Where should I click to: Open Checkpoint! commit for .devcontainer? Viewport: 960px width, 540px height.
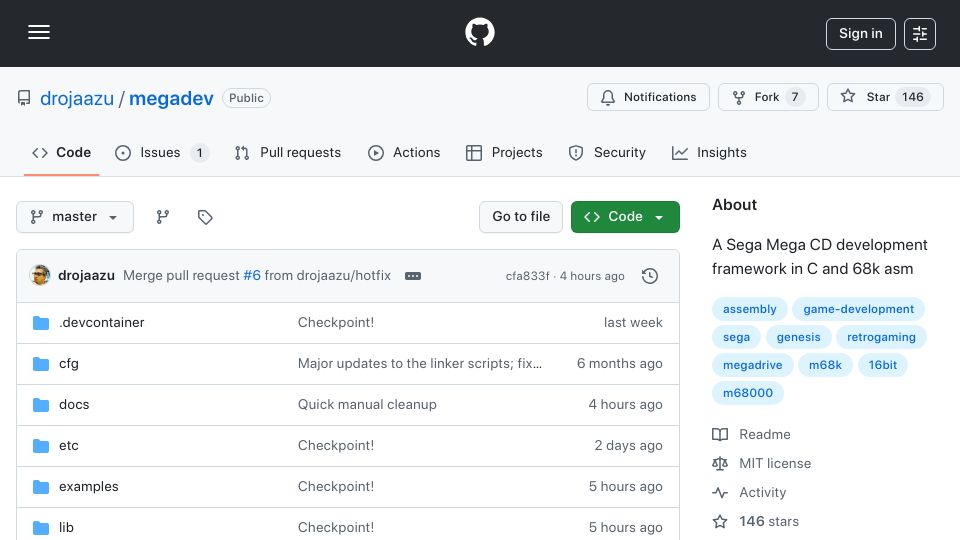click(x=336, y=323)
